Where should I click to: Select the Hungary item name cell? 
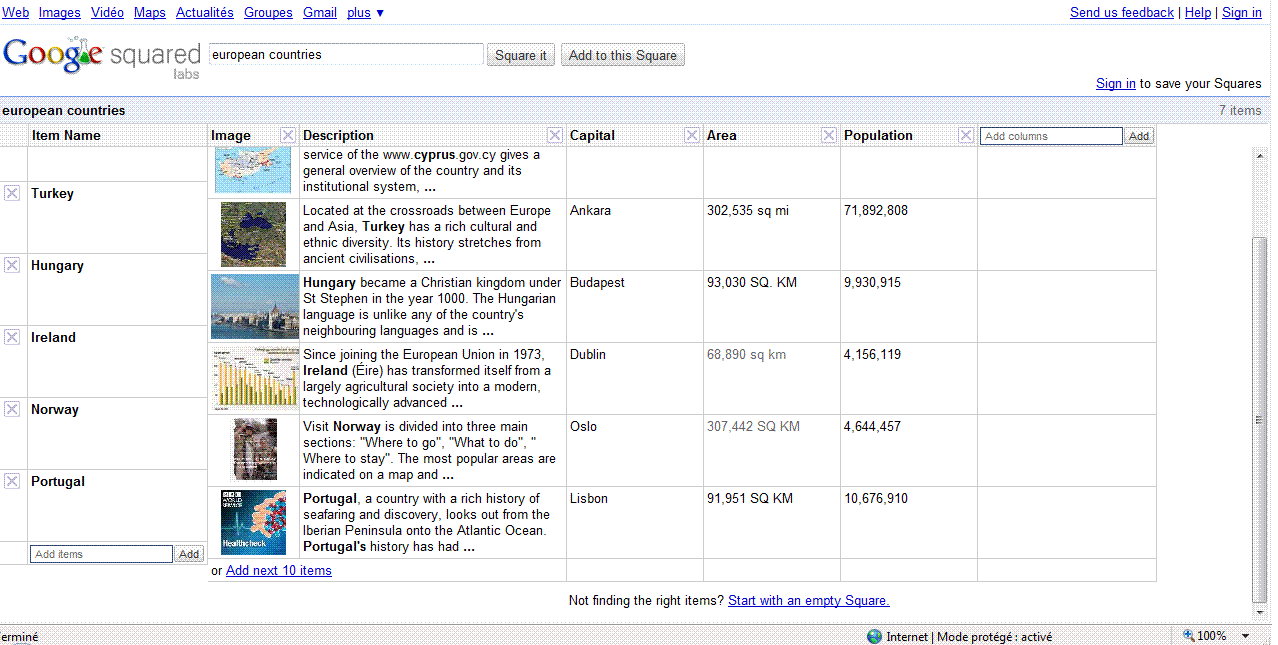click(117, 289)
